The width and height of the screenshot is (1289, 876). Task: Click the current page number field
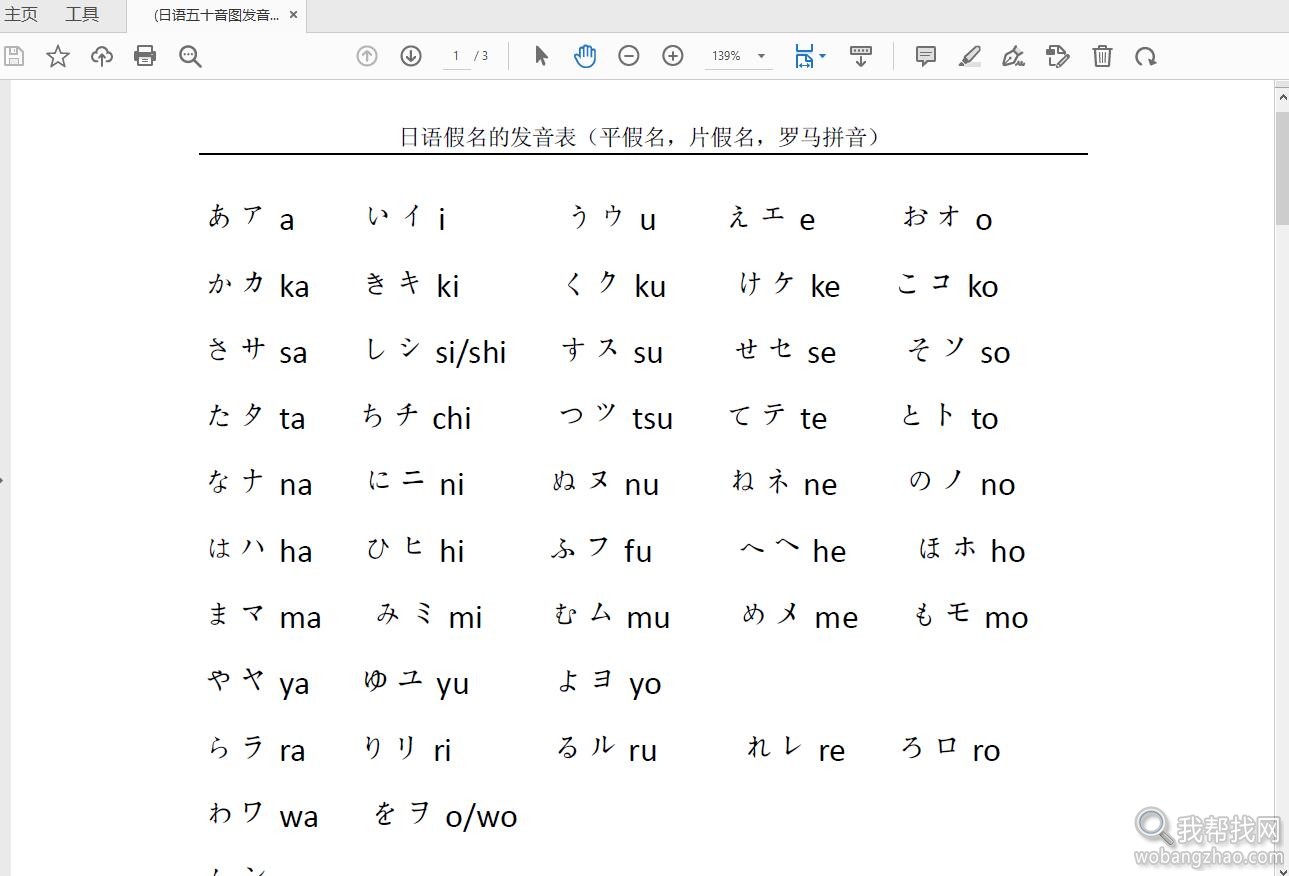(x=456, y=56)
